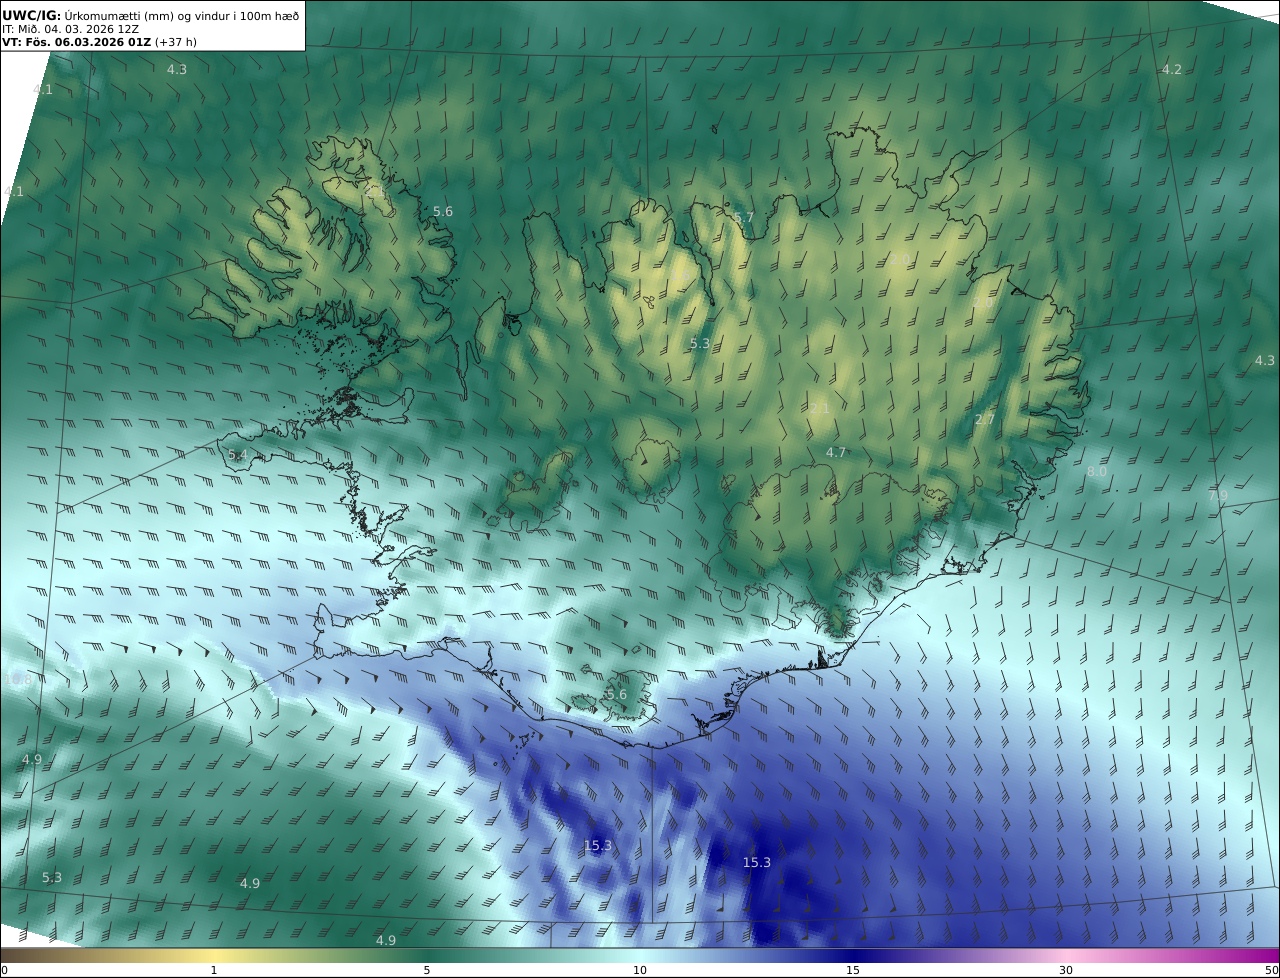
Task: Select the '4.2' value label on the map
Action: pos(1172,69)
